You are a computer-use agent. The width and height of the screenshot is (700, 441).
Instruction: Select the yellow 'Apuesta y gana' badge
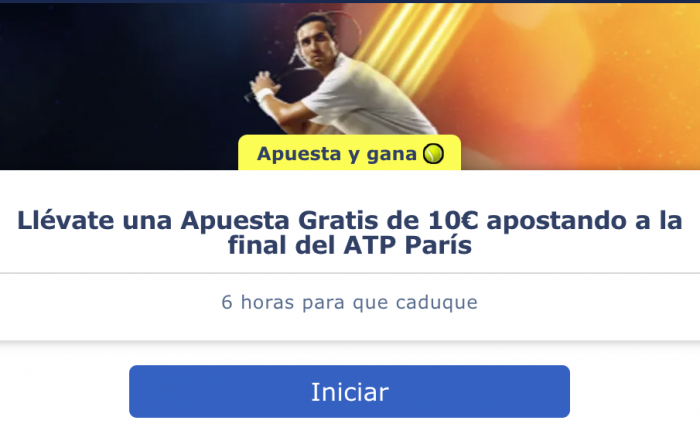349,153
